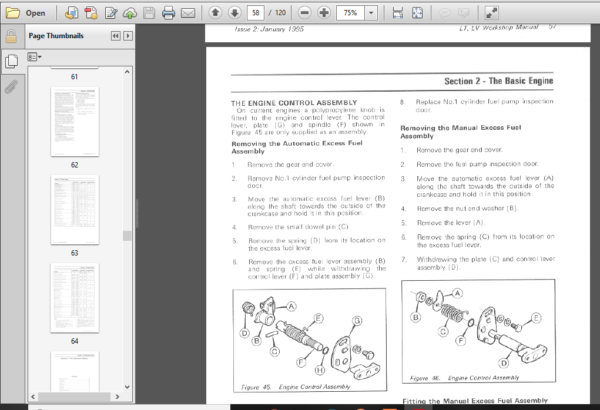Click the Save disk icon
The width and height of the screenshot is (600, 410).
[149, 13]
